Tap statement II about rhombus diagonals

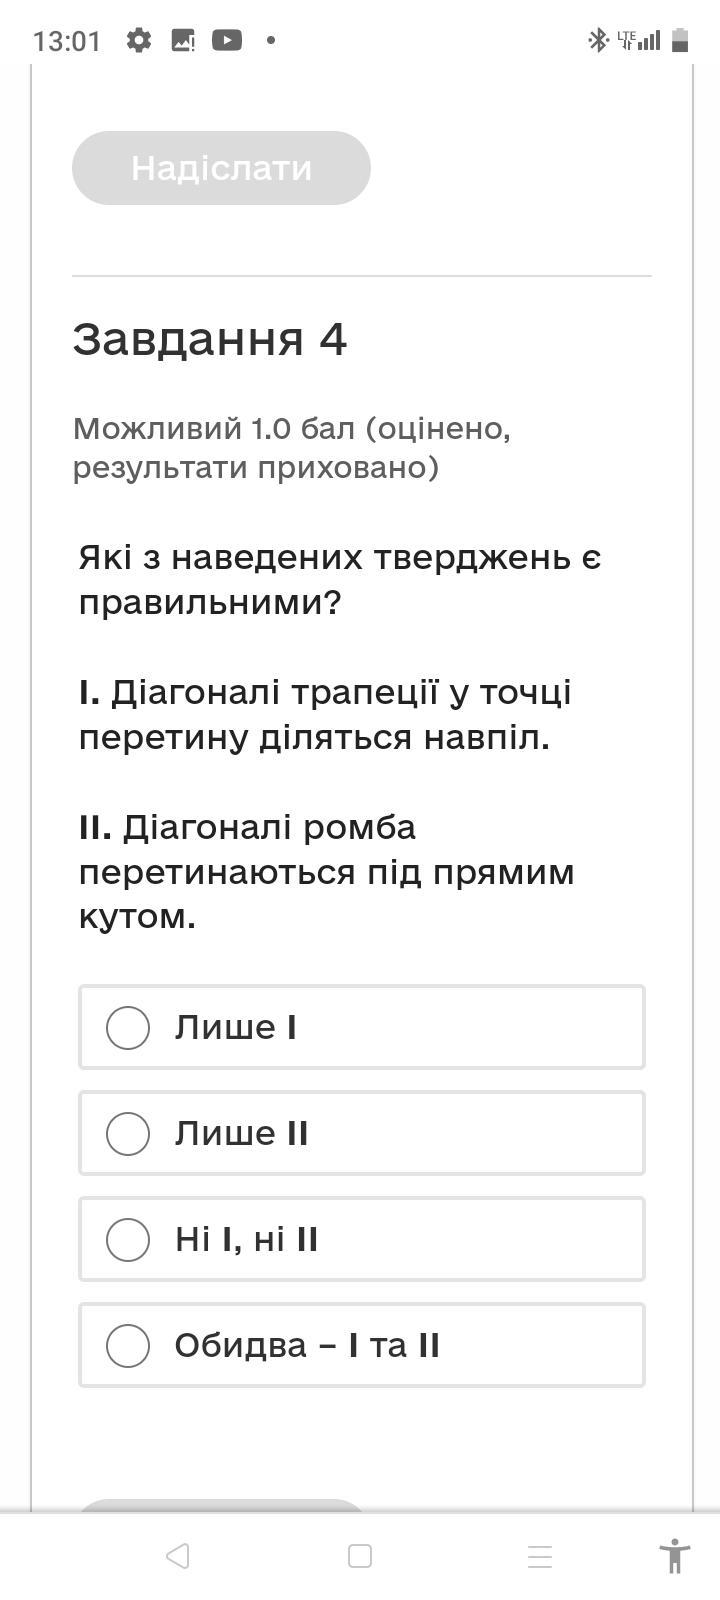pos(327,871)
